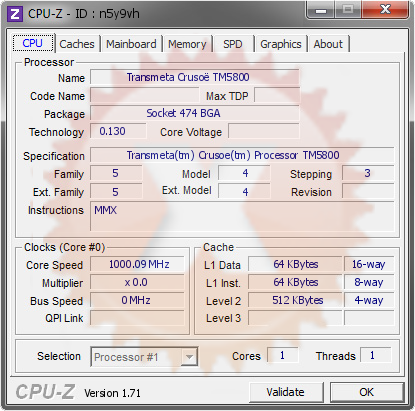Open the Graphics tab

(281, 44)
